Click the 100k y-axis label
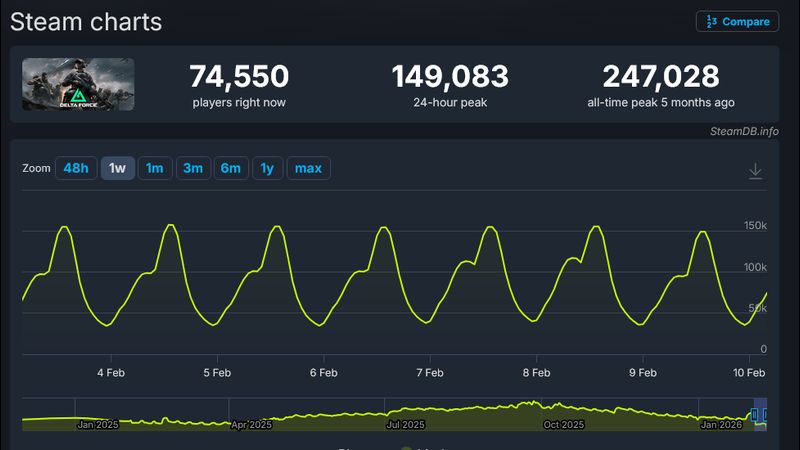The width and height of the screenshot is (800, 450). 755,267
